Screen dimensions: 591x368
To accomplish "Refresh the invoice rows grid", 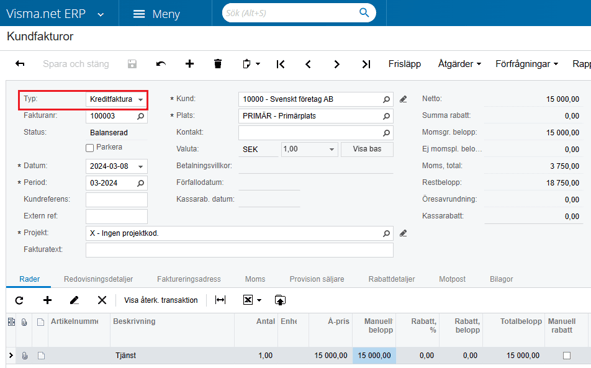I will coord(19,300).
